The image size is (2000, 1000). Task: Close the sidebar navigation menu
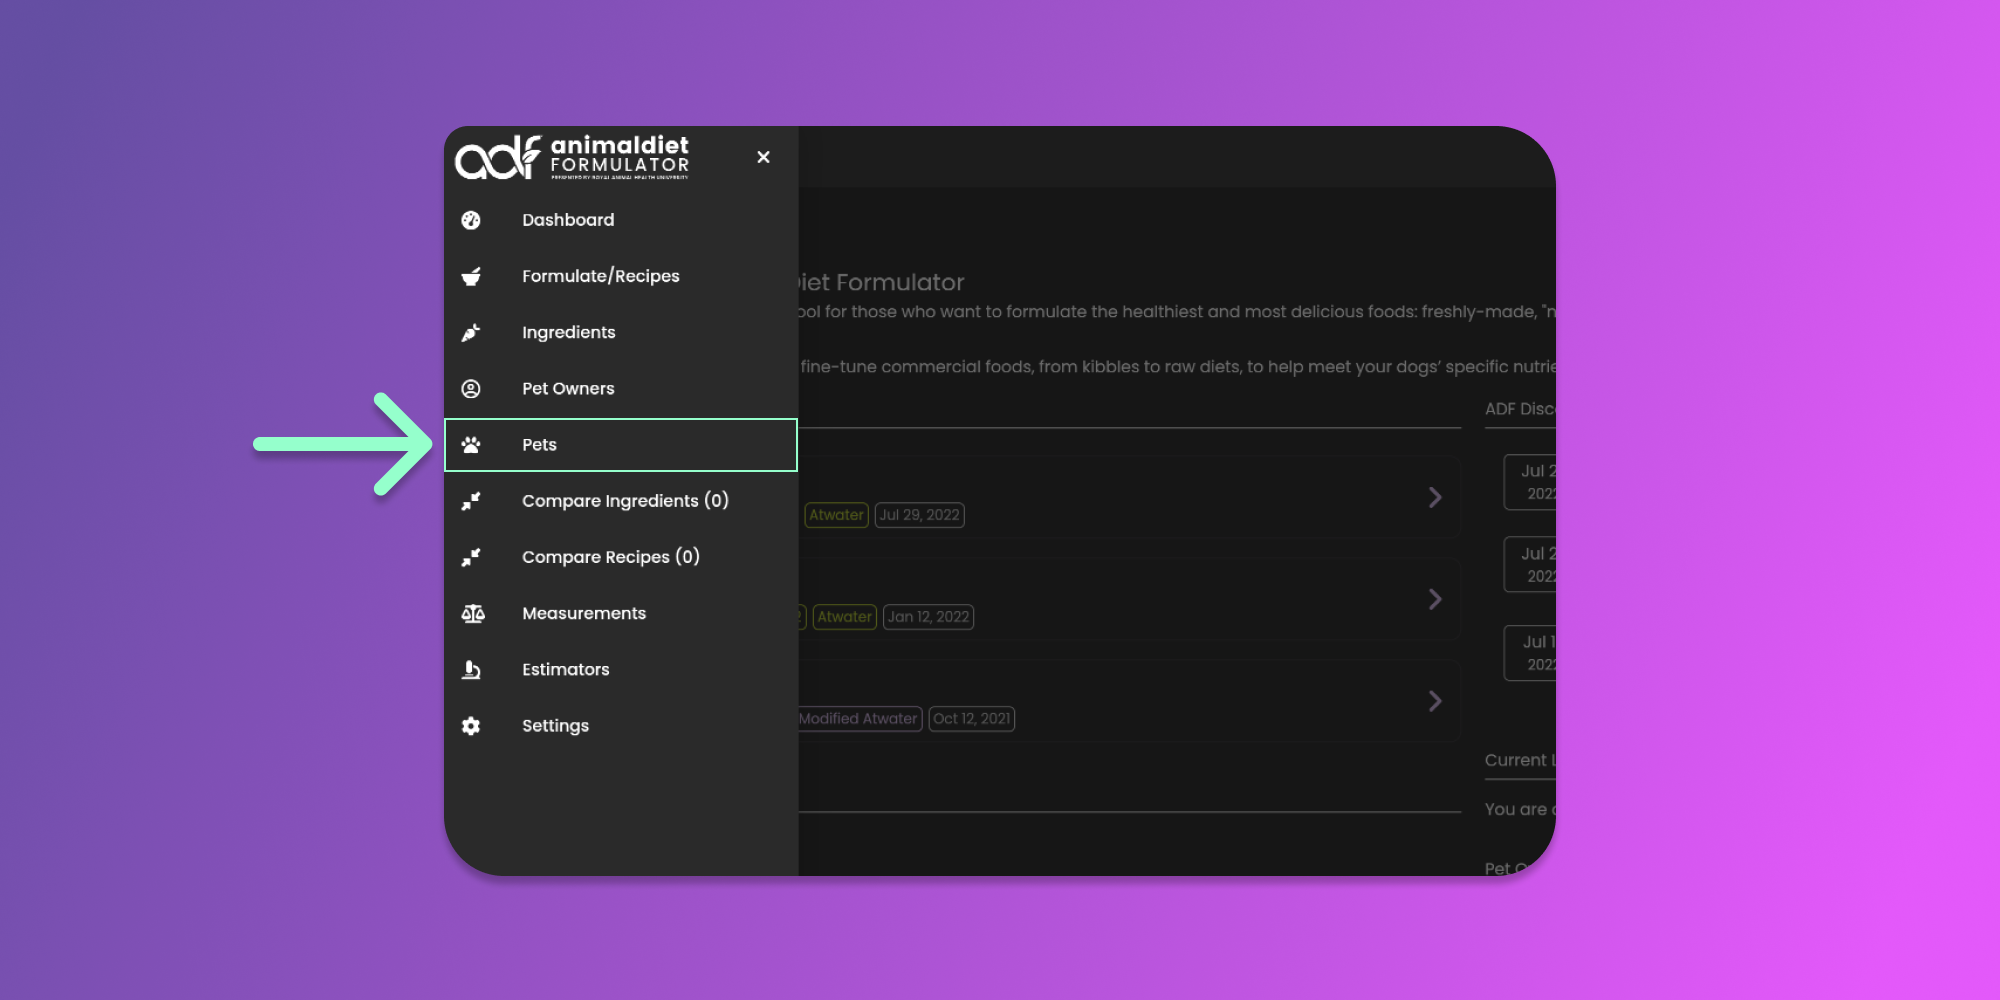pos(763,157)
